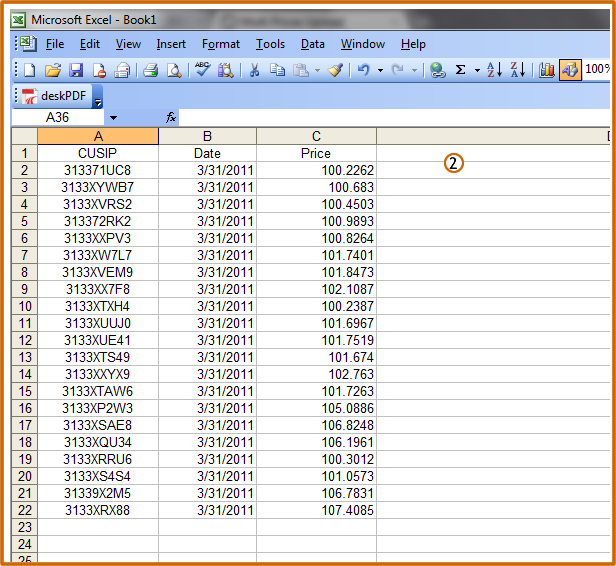
Task: Click the Permission document icon
Action: (99, 70)
